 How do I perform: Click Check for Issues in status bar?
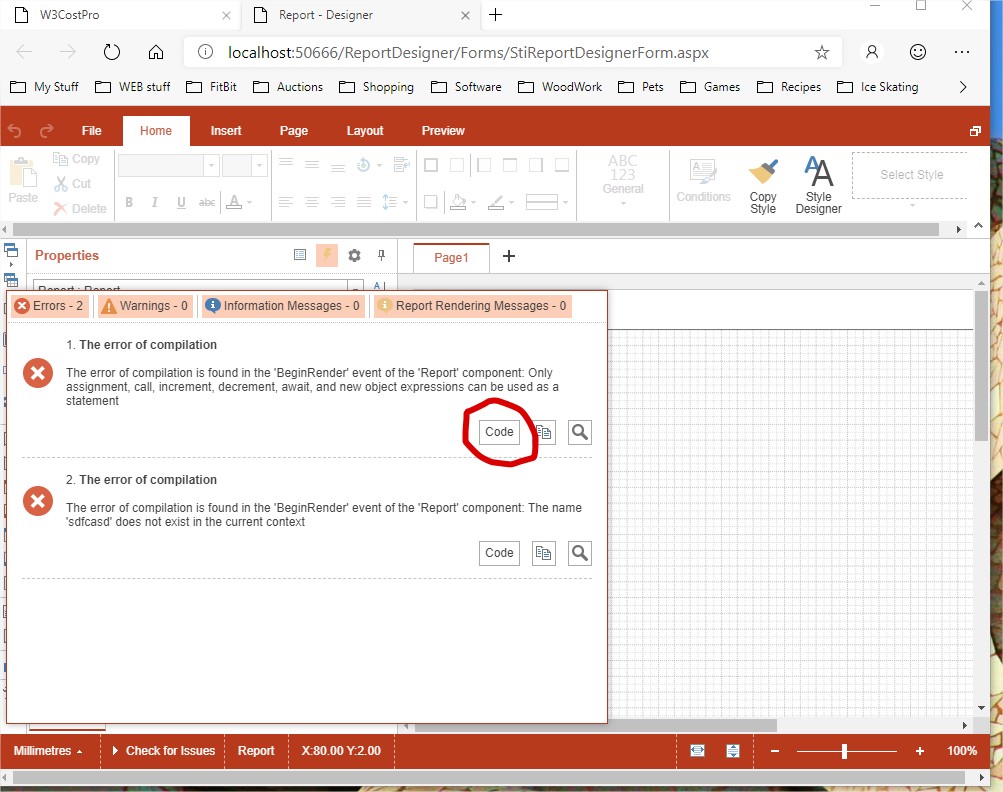tap(164, 750)
